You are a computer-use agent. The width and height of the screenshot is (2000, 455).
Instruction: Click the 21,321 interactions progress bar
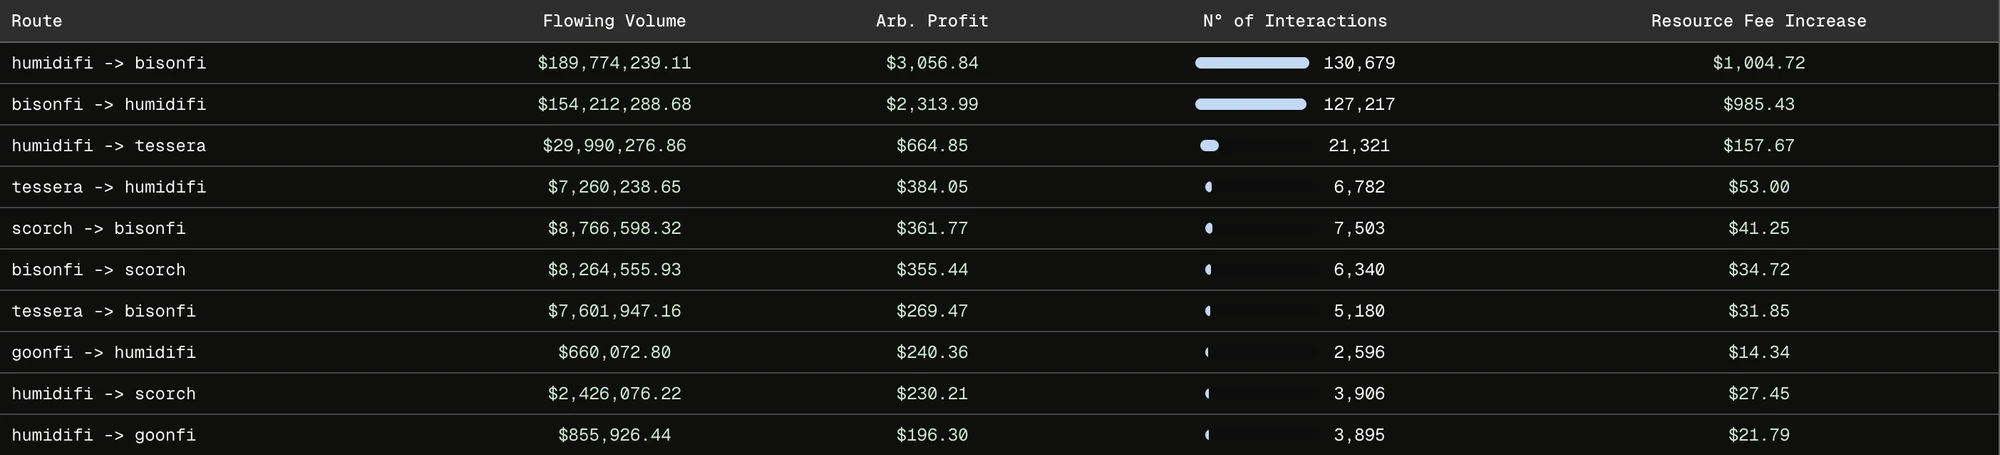pos(1257,146)
